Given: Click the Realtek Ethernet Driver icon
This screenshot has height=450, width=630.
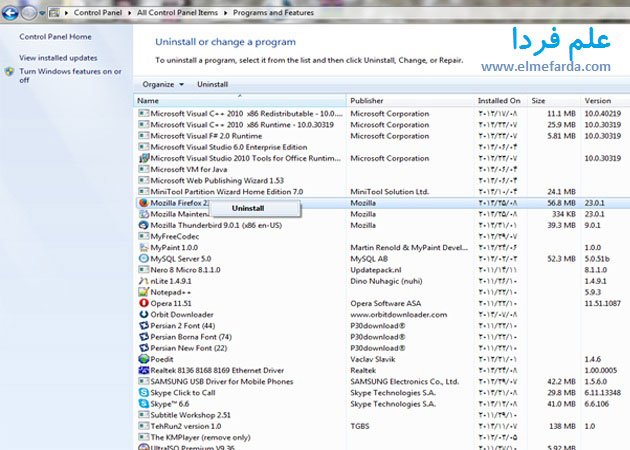Looking at the screenshot, I should [143, 370].
